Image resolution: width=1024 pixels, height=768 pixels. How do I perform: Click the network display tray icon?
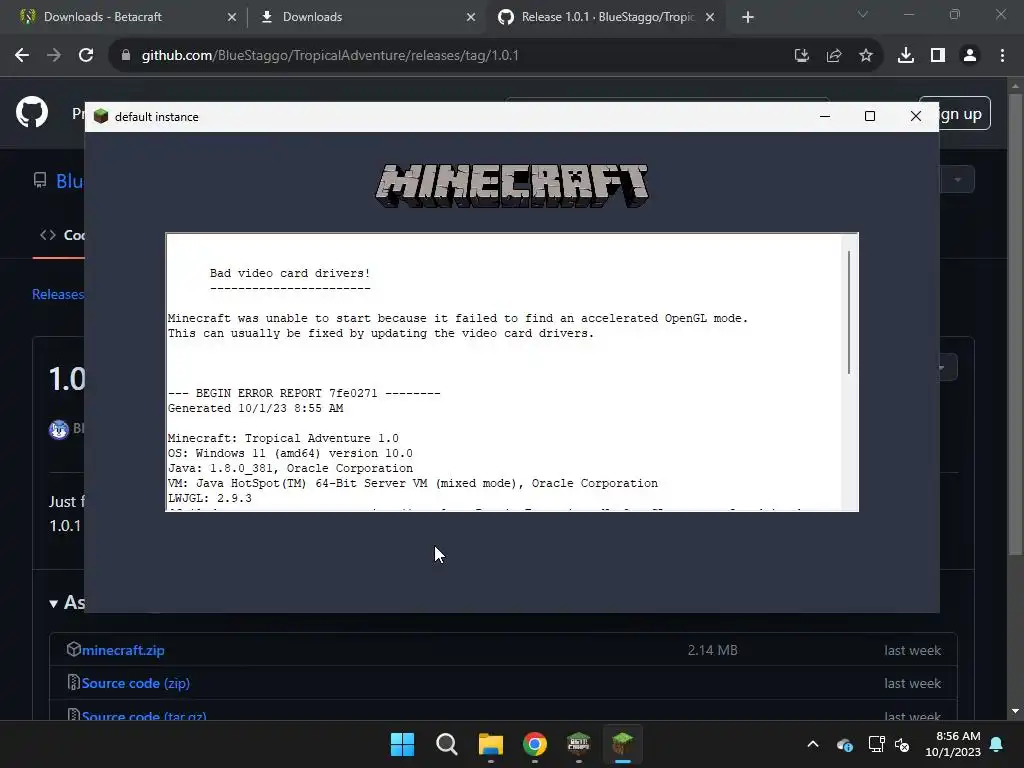tap(876, 744)
